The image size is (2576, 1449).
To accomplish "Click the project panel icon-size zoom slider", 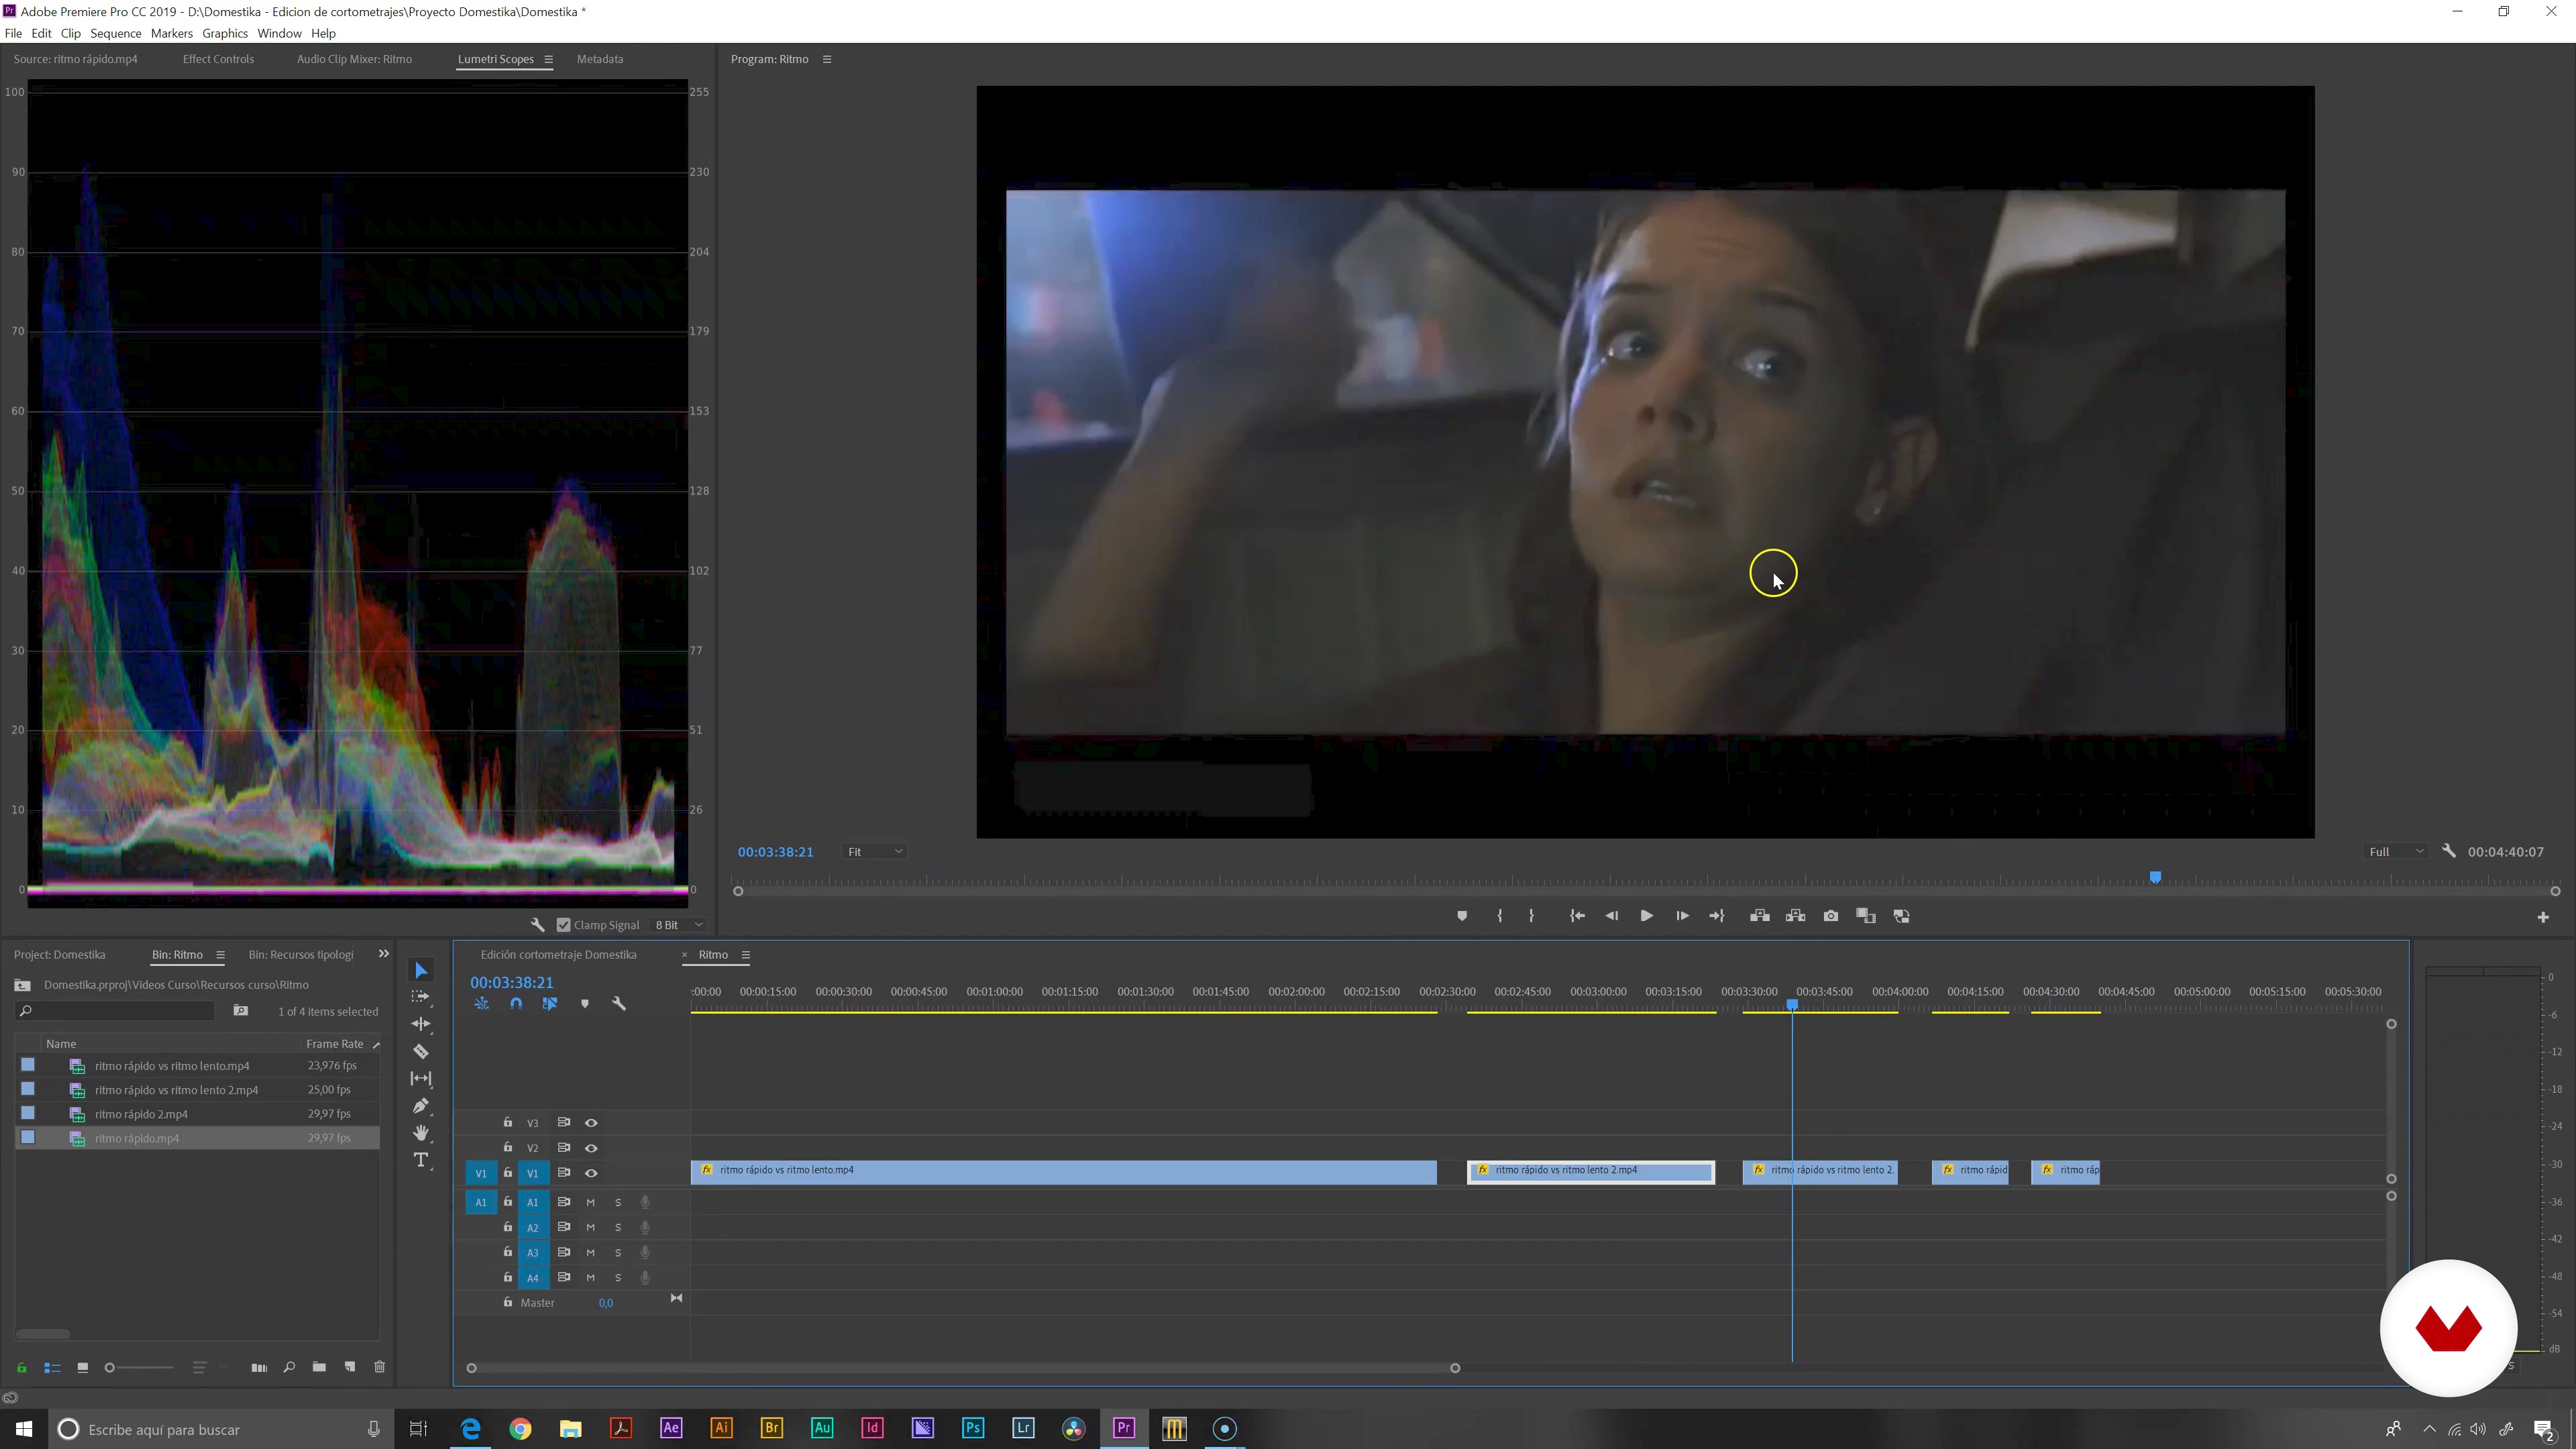I will pos(140,1367).
